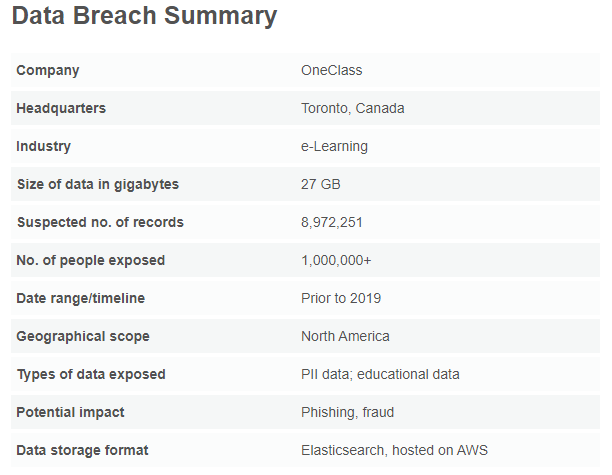This screenshot has height=475, width=612.
Task: Select the Prior to 2019 value
Action: click(x=341, y=298)
